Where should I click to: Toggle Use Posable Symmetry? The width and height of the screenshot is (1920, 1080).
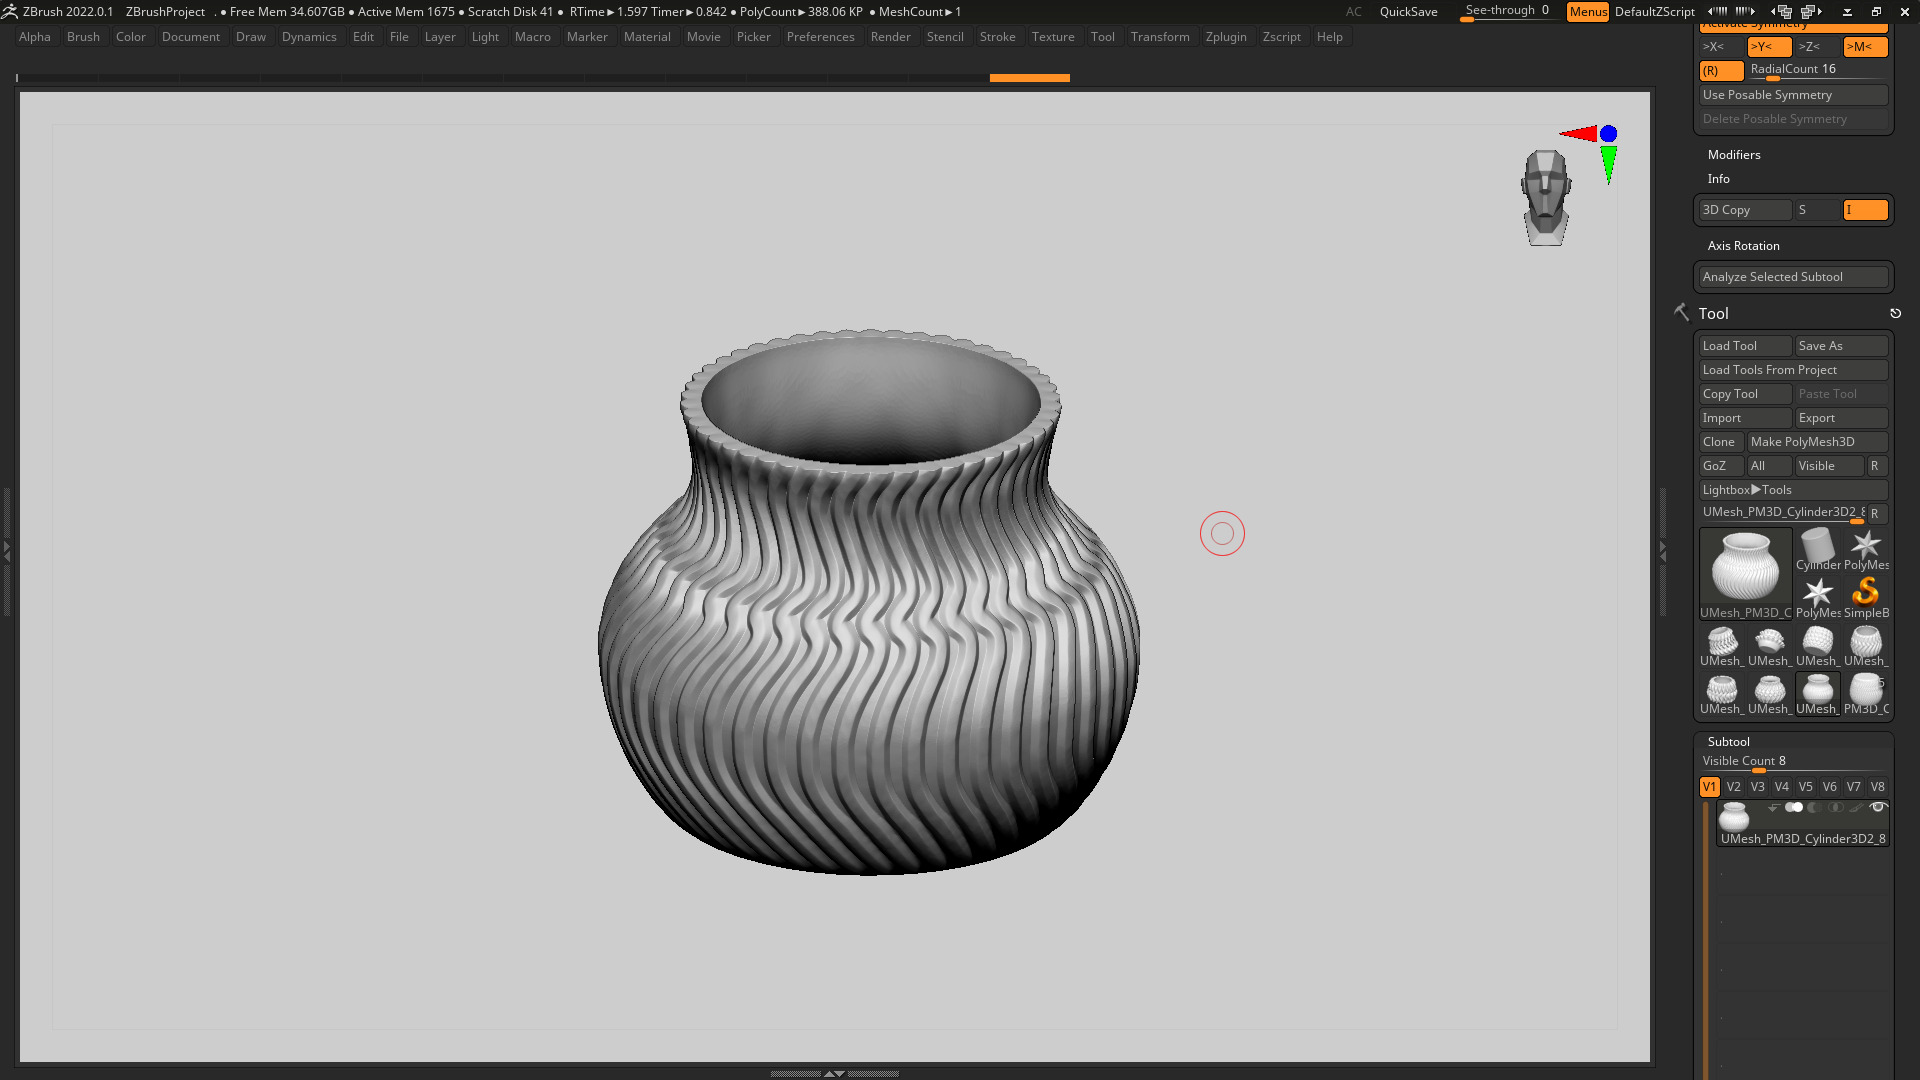(1794, 95)
